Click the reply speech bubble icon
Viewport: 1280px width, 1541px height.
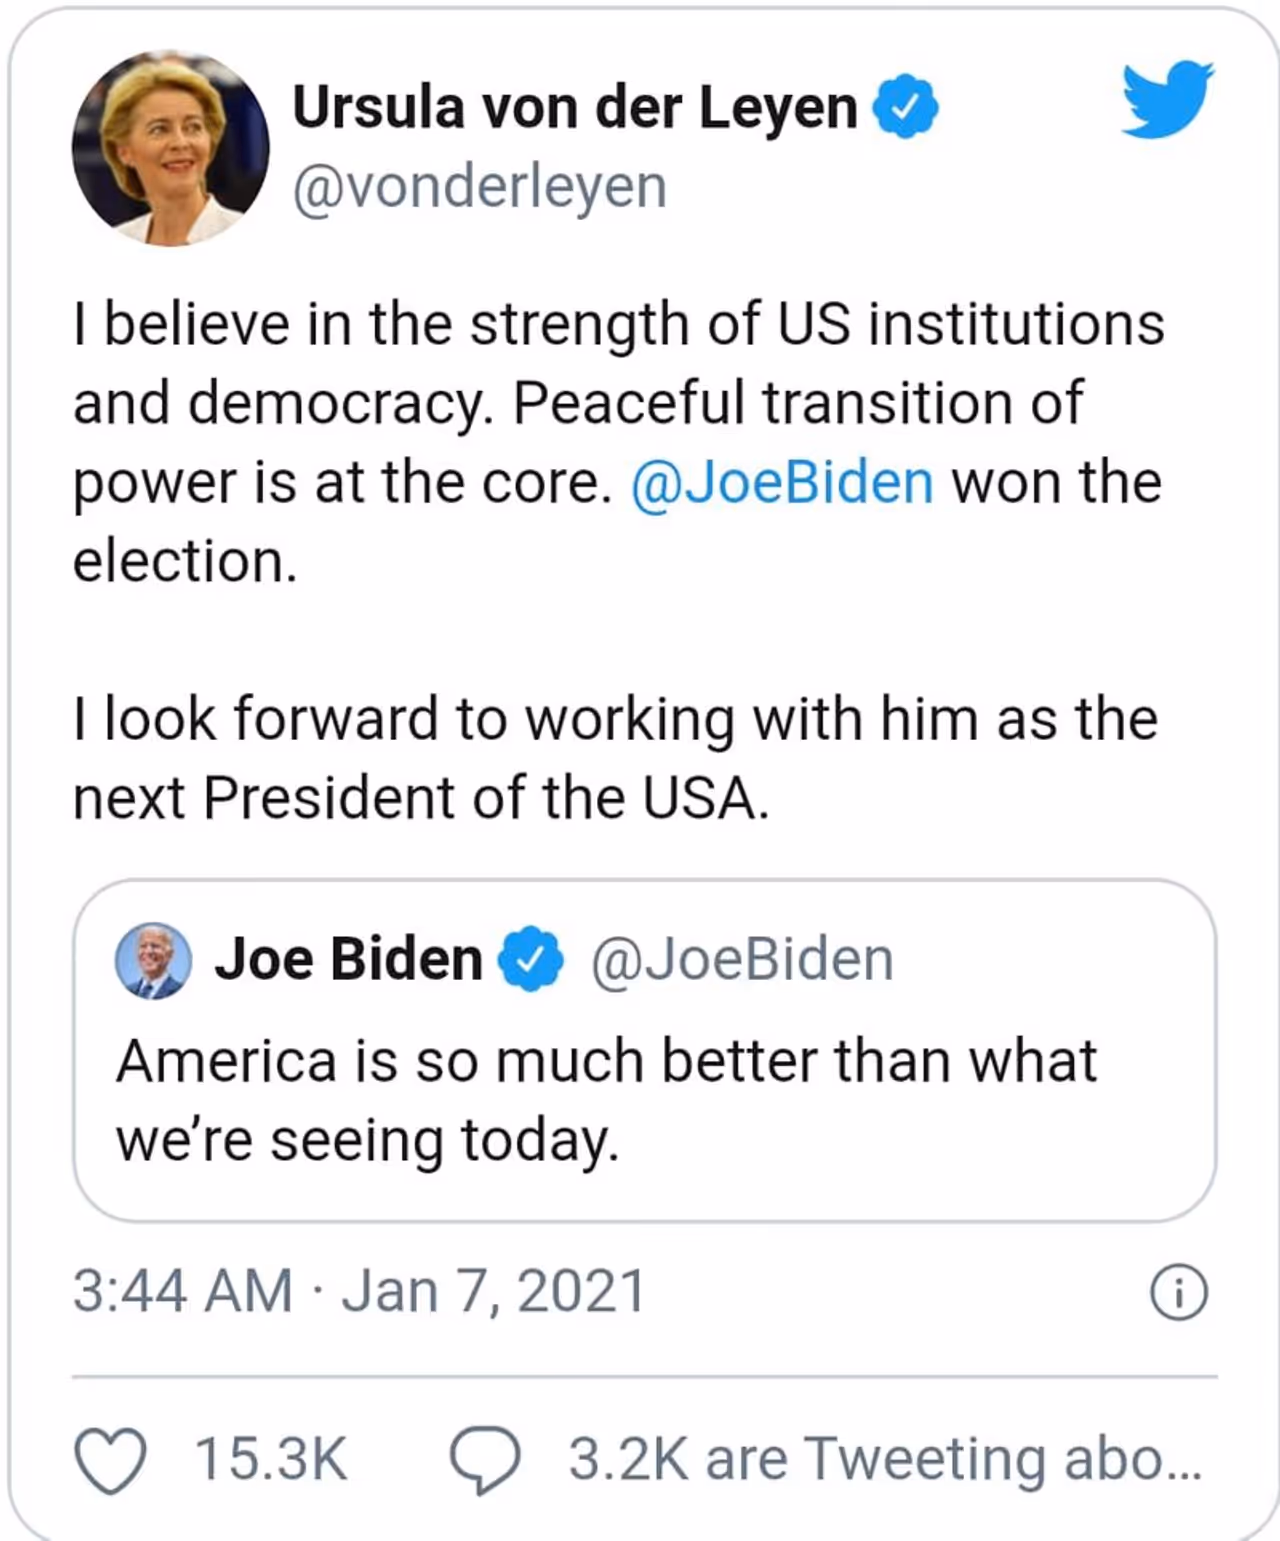point(485,1459)
